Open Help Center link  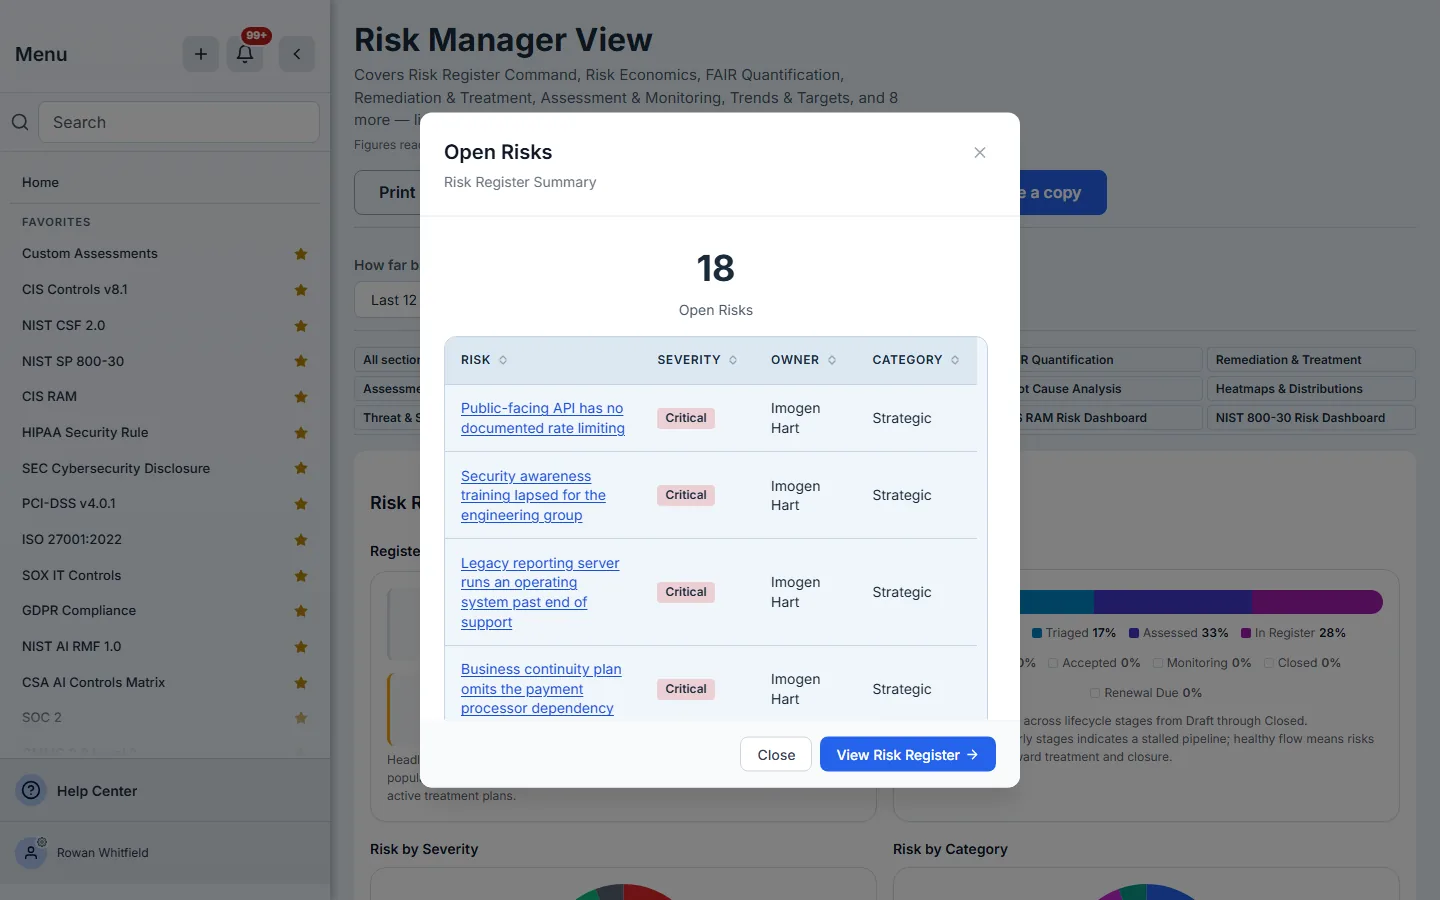pos(97,791)
